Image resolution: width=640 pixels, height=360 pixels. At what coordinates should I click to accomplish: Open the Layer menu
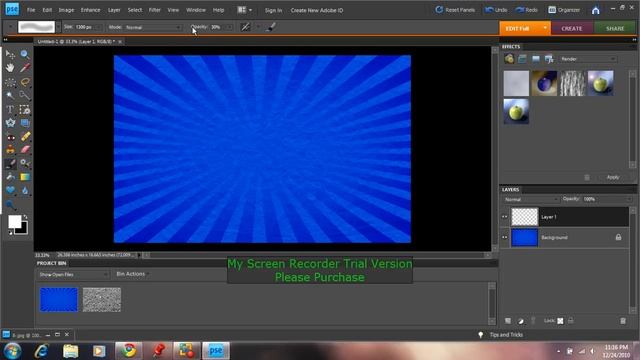114,10
